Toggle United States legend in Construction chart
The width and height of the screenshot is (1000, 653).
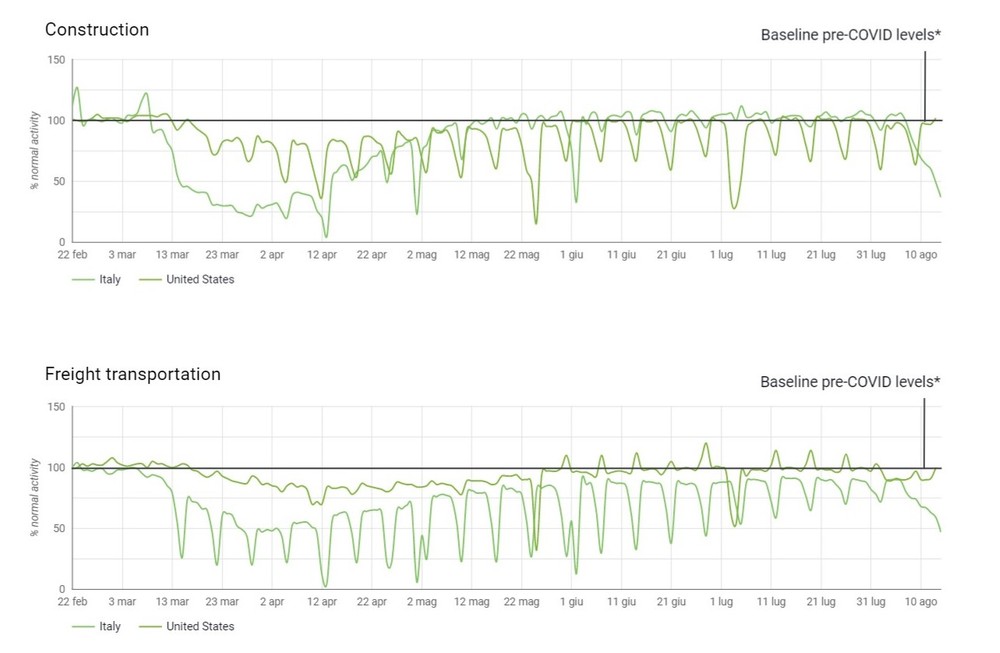[186, 279]
